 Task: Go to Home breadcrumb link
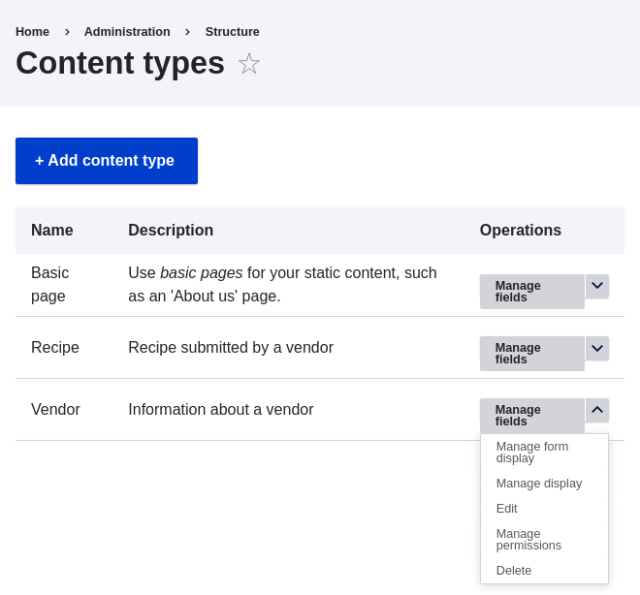(32, 32)
